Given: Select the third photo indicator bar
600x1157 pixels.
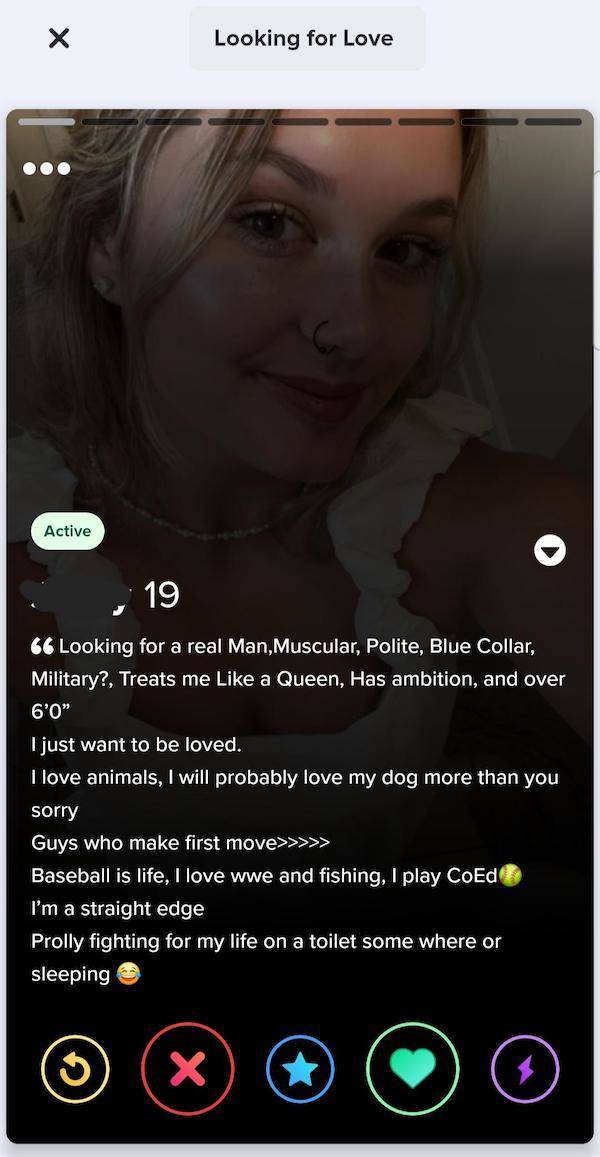Looking at the screenshot, I should click(x=173, y=122).
